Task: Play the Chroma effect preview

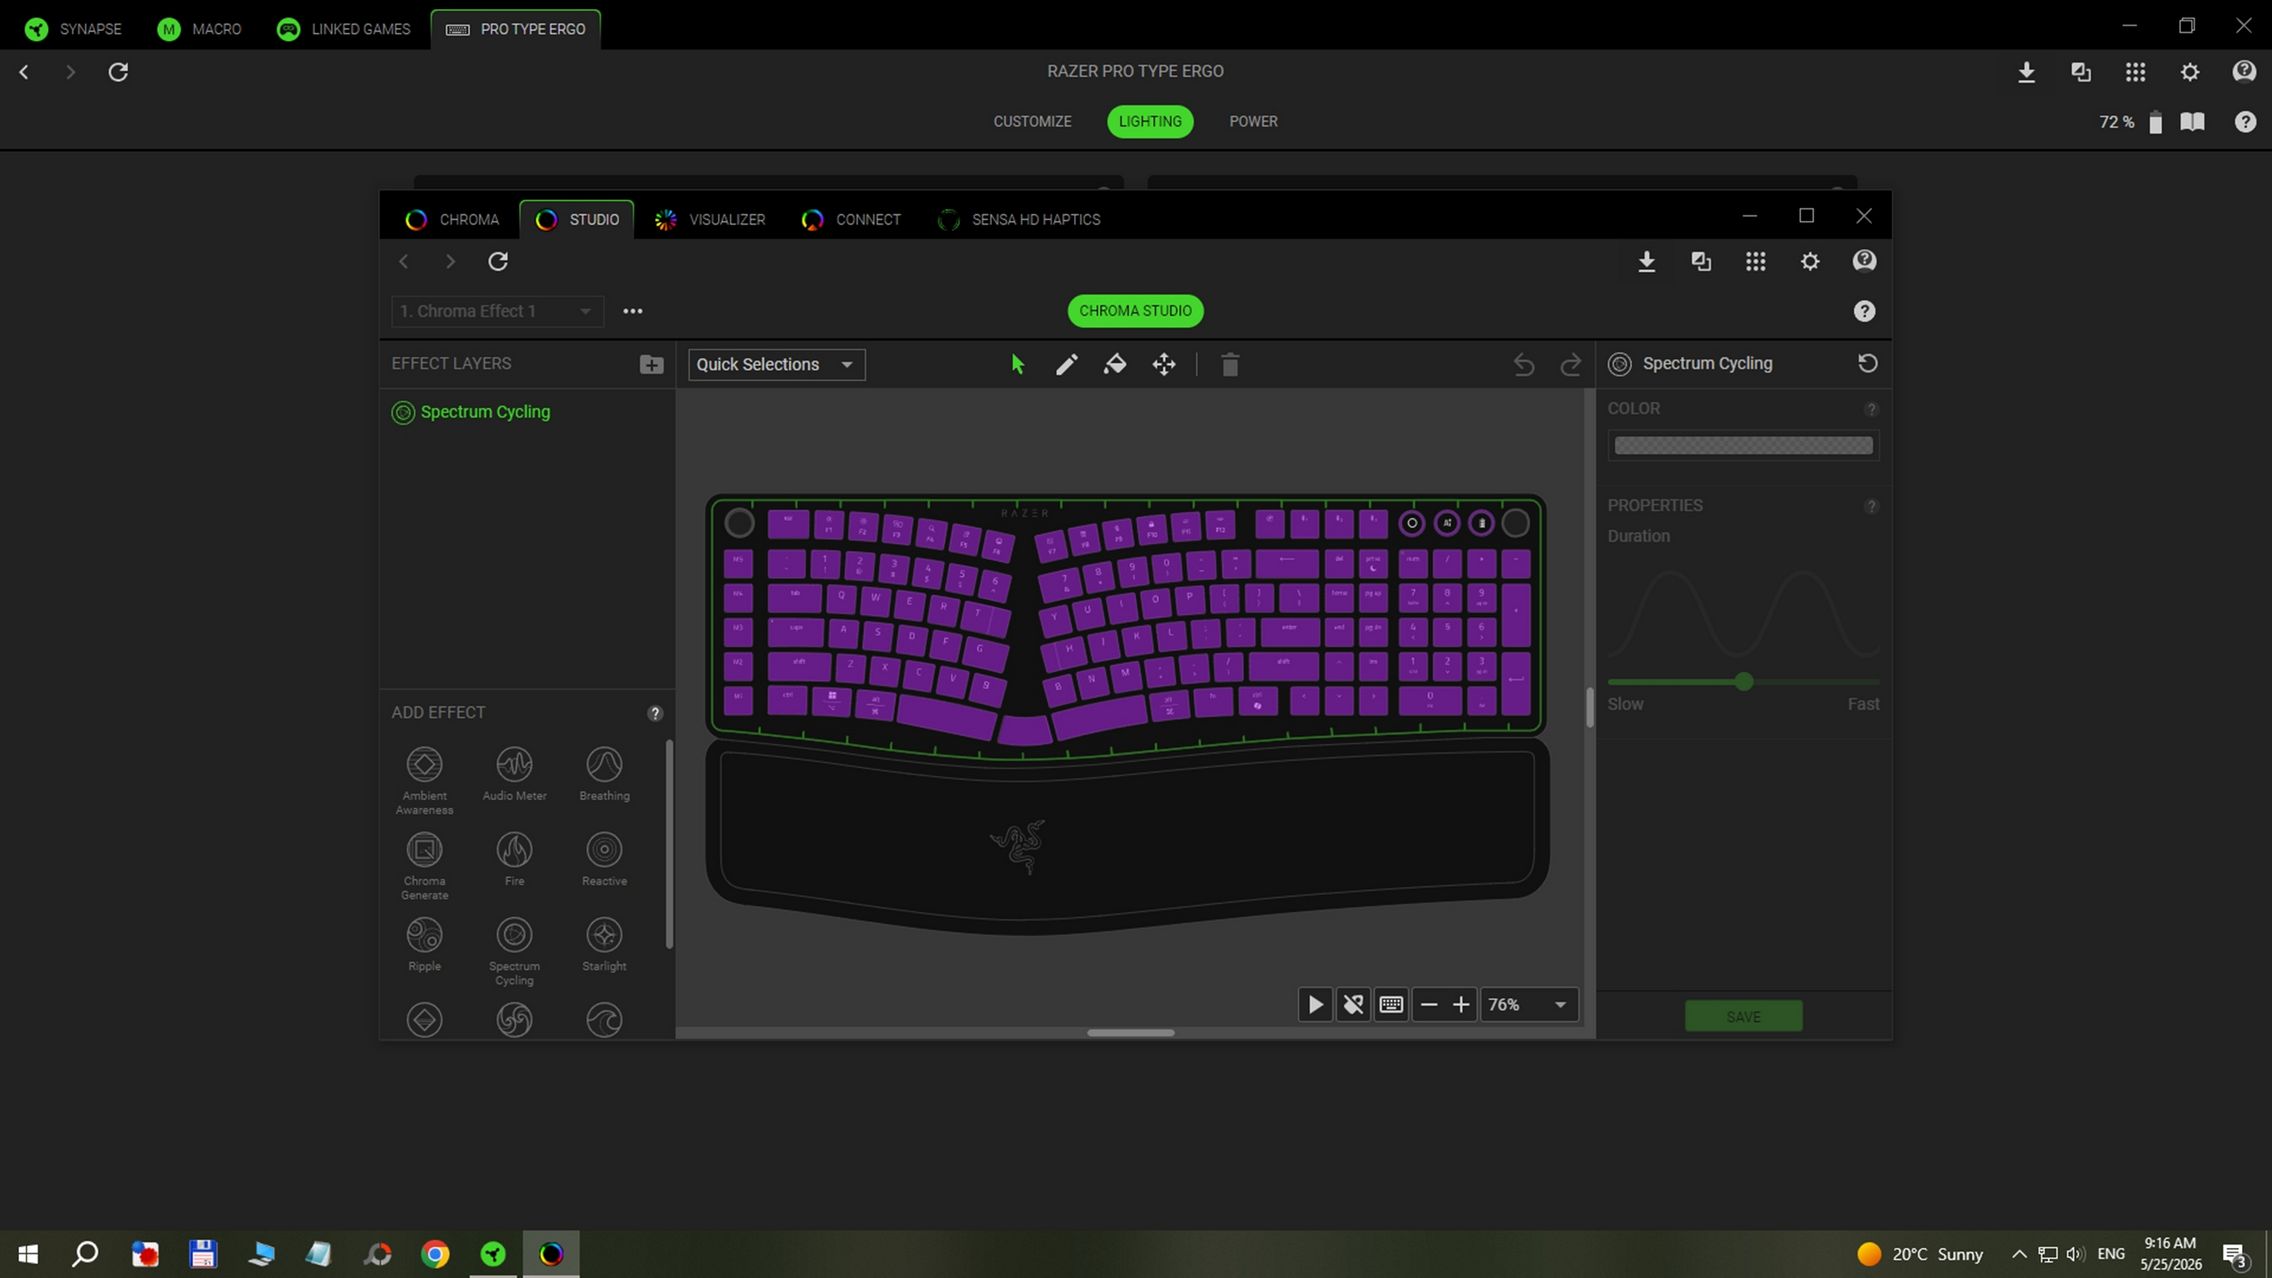Action: (1315, 1004)
